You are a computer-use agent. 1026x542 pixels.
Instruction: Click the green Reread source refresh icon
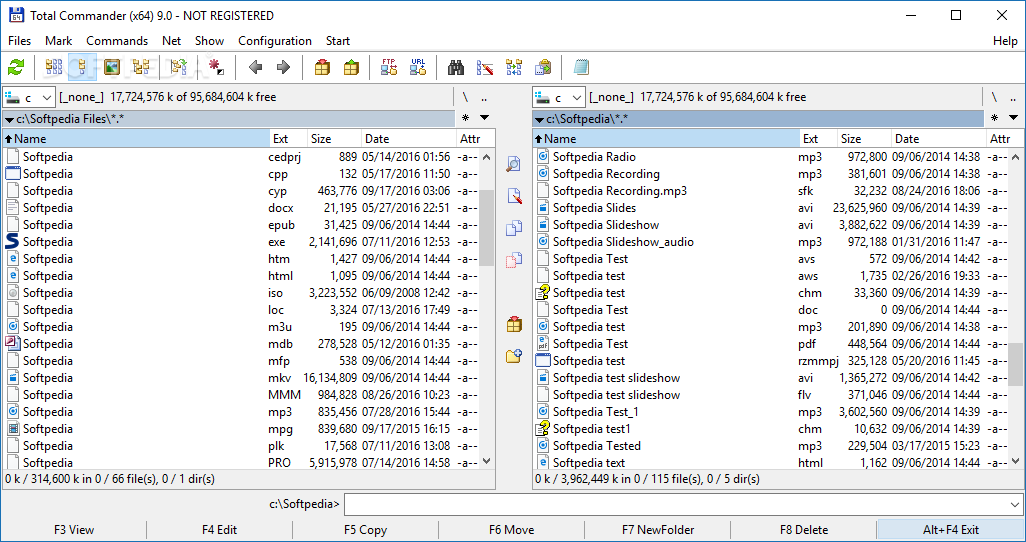16,67
